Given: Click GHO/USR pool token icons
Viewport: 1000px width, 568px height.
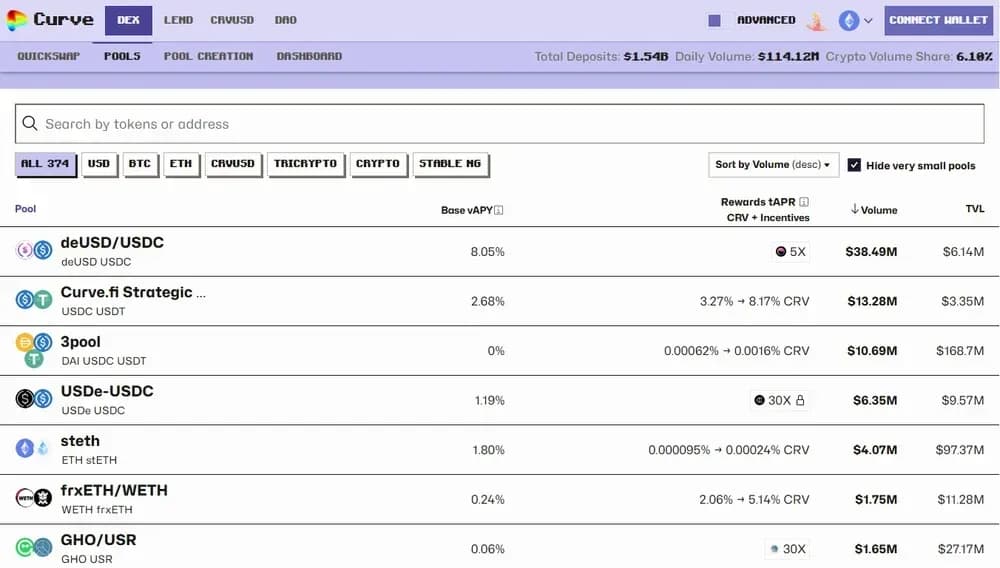Looking at the screenshot, I should [x=34, y=547].
